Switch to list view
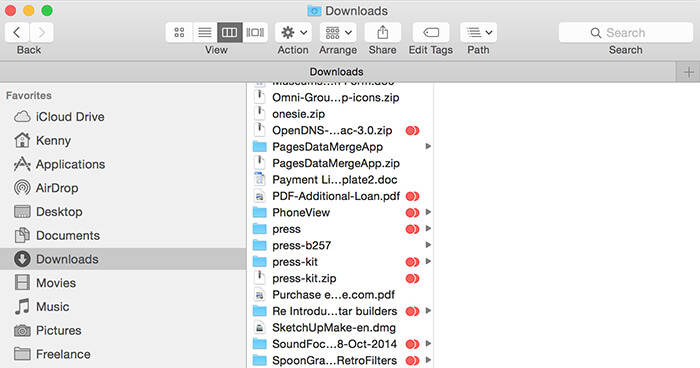 205,33
